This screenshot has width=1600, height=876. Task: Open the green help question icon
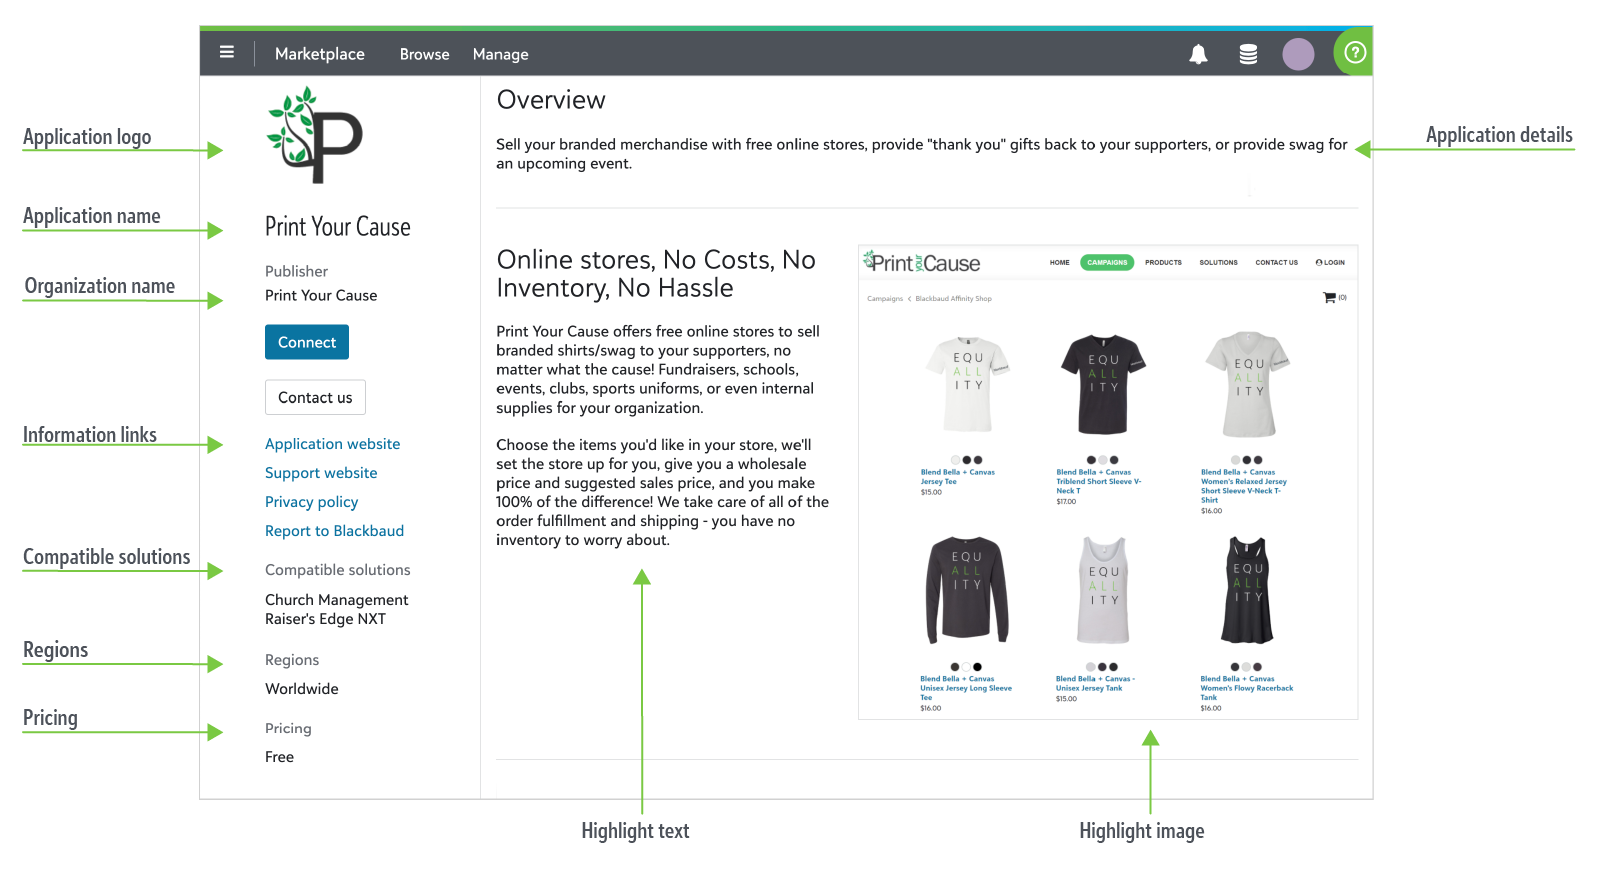pyautogui.click(x=1355, y=53)
